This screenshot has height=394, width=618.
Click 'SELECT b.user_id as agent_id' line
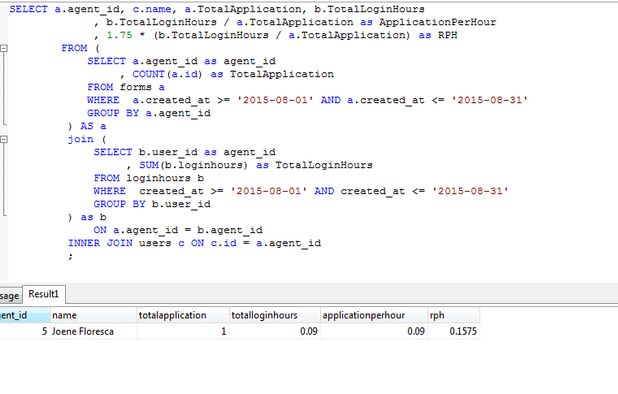185,152
